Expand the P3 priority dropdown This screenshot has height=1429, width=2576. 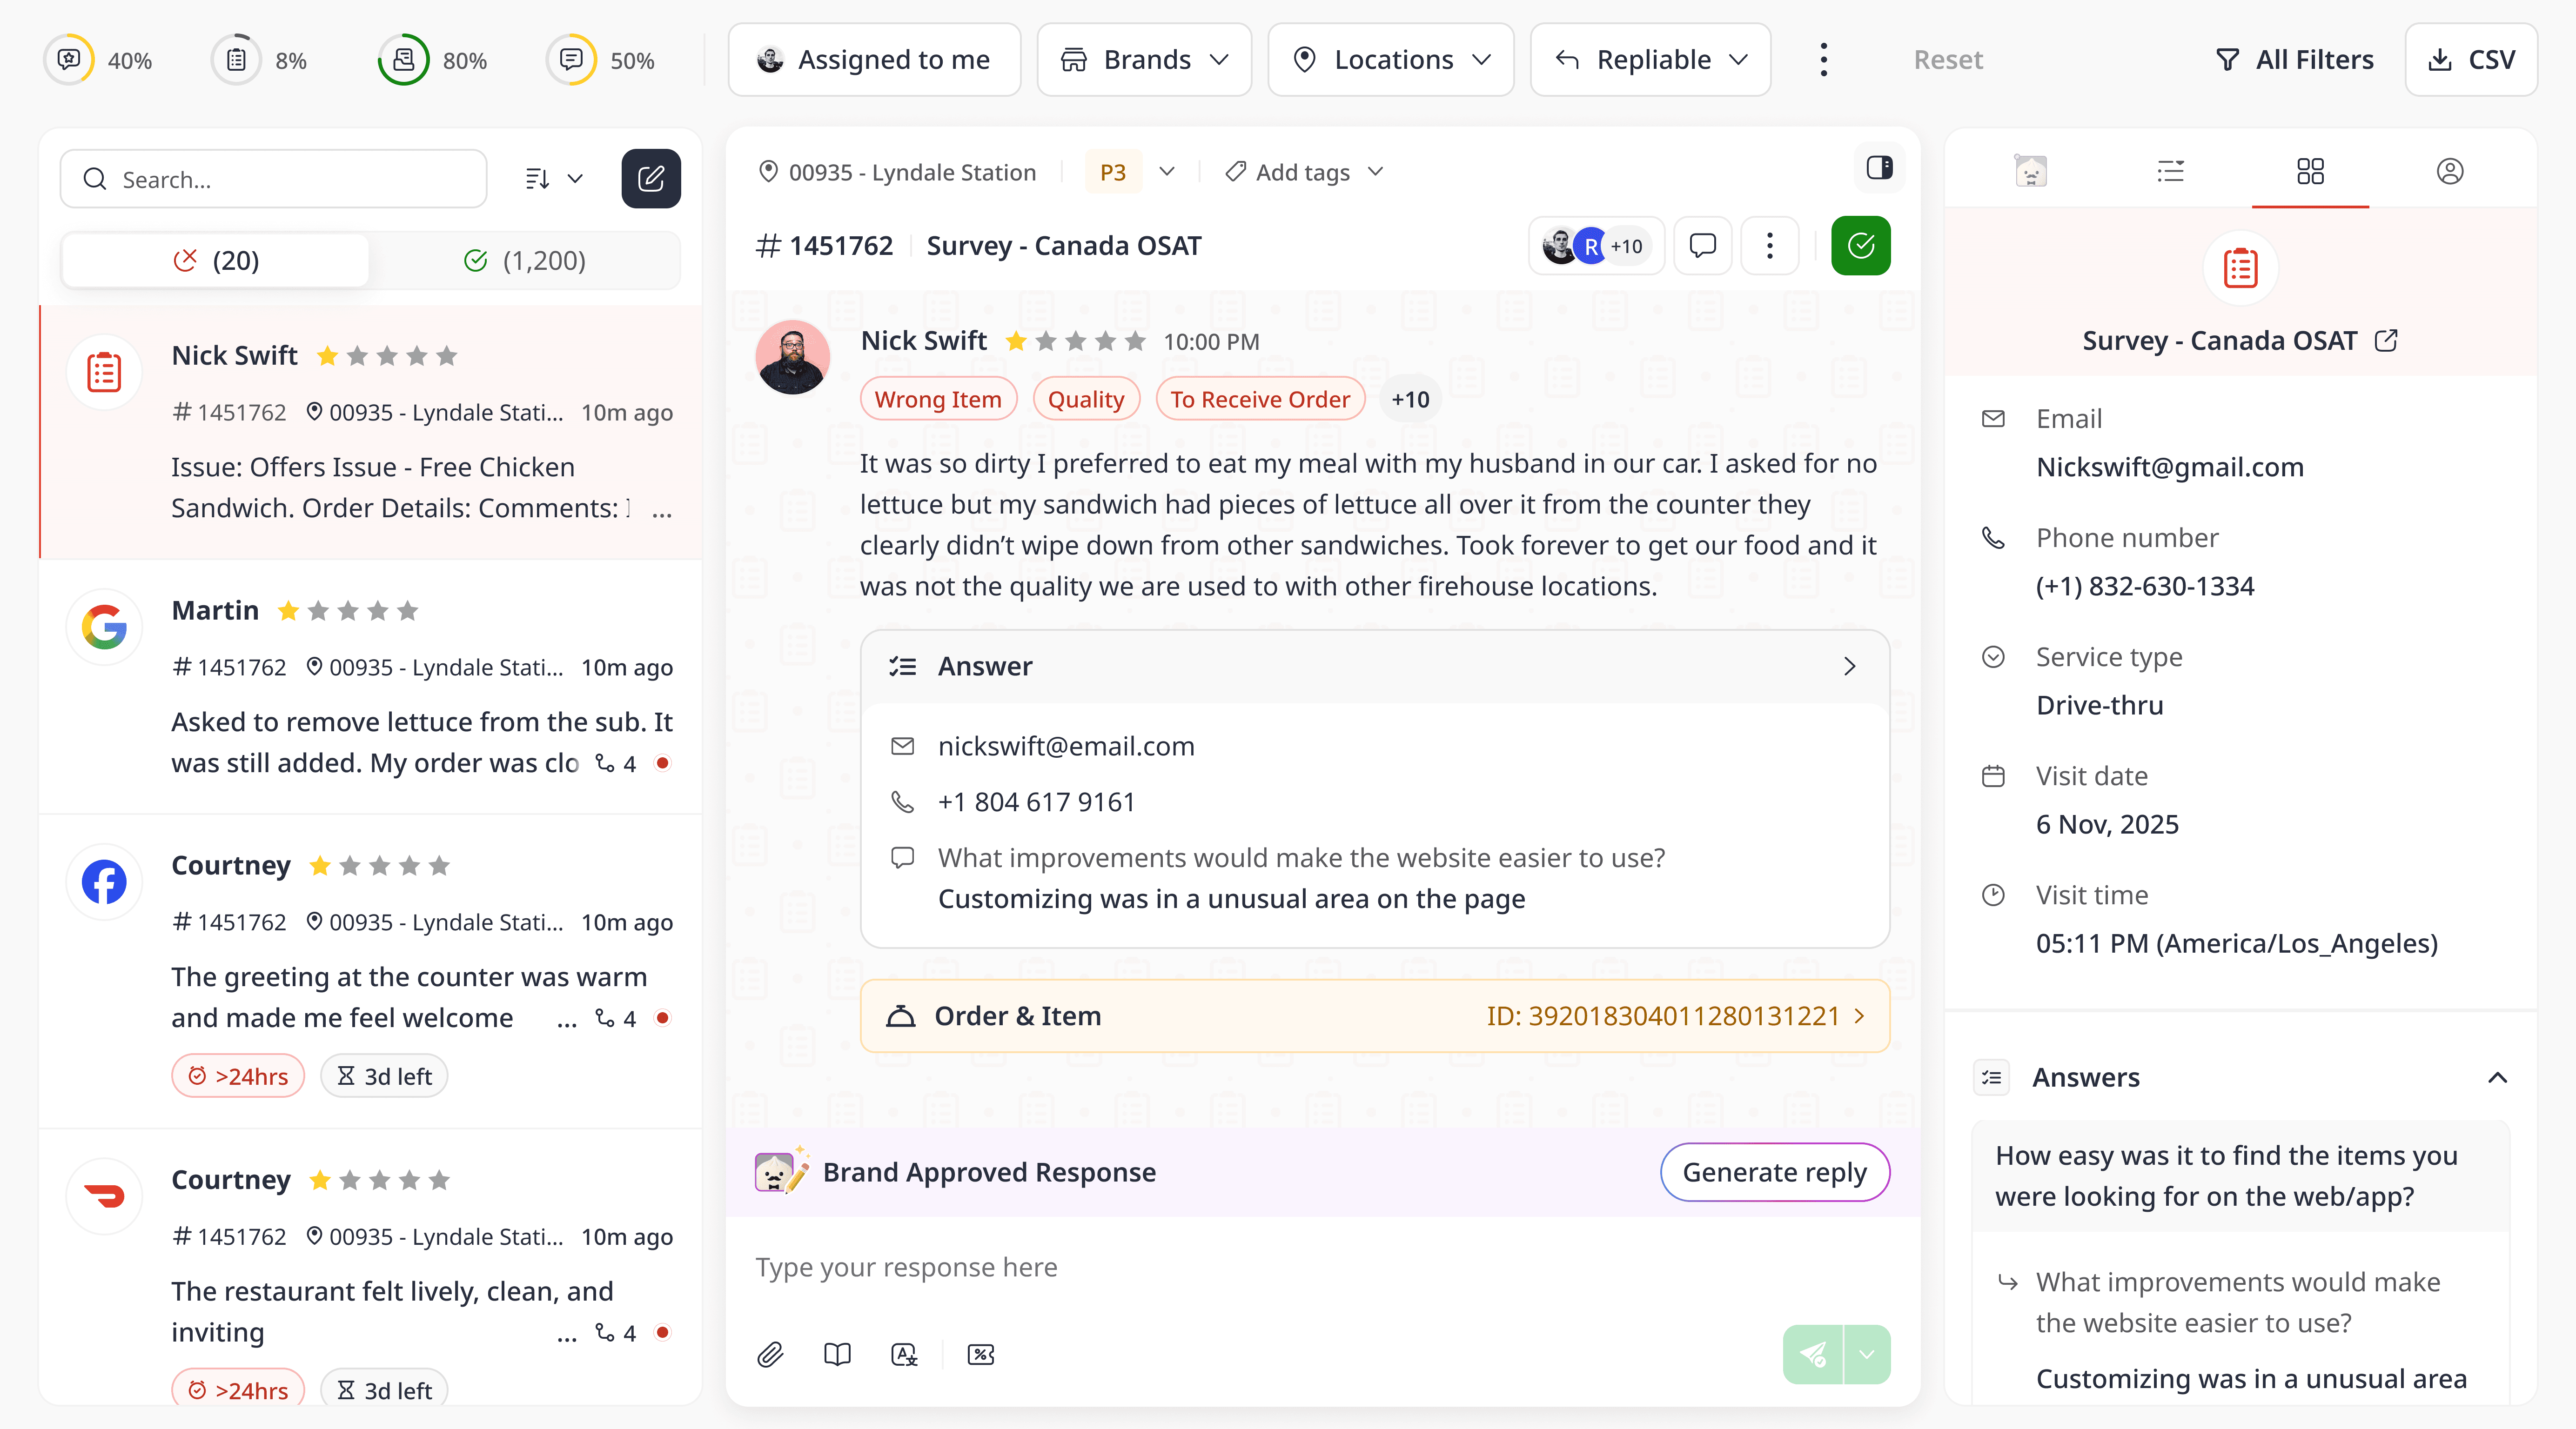1166,172
